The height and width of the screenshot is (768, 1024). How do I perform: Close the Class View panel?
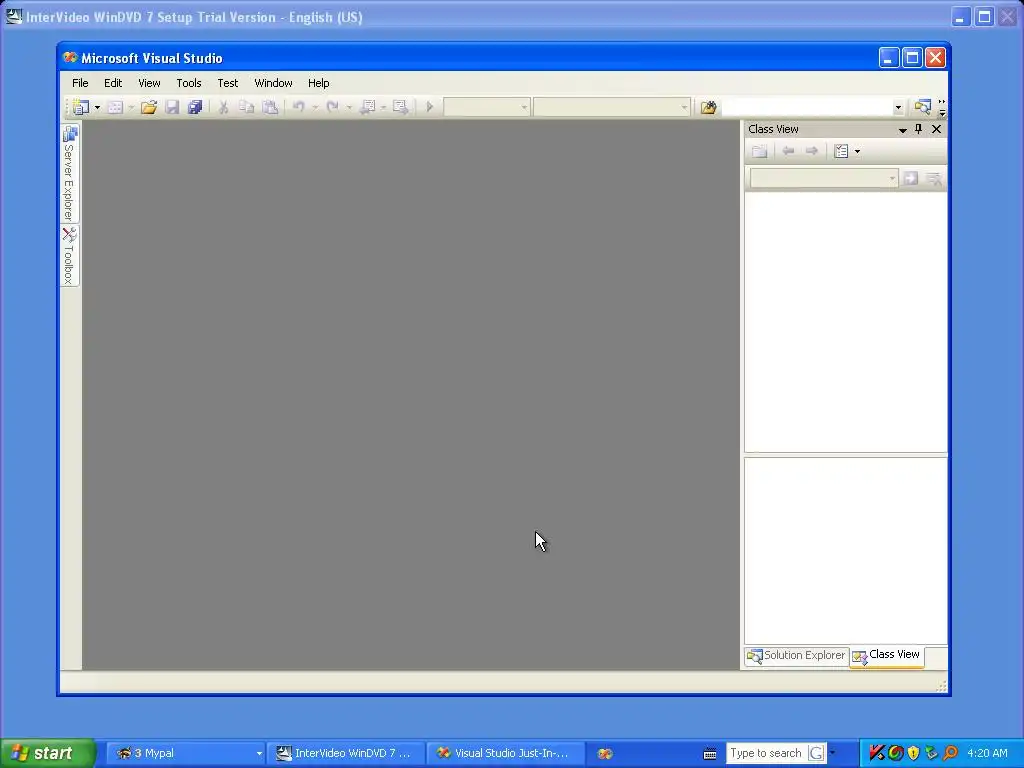(x=936, y=129)
